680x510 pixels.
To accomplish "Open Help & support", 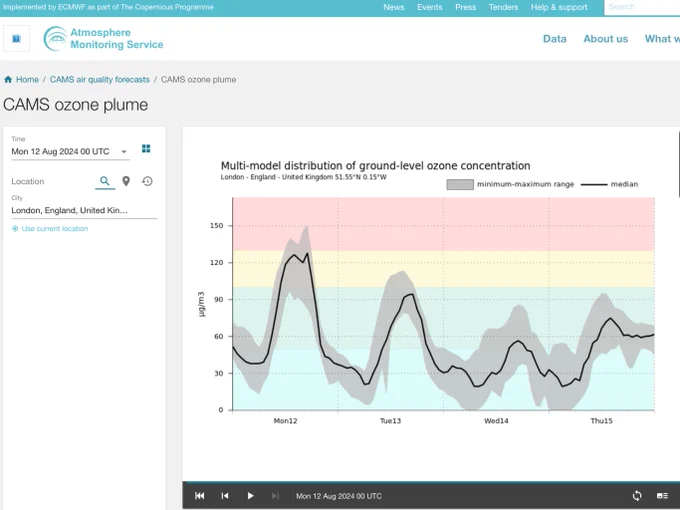I will coord(559,7).
